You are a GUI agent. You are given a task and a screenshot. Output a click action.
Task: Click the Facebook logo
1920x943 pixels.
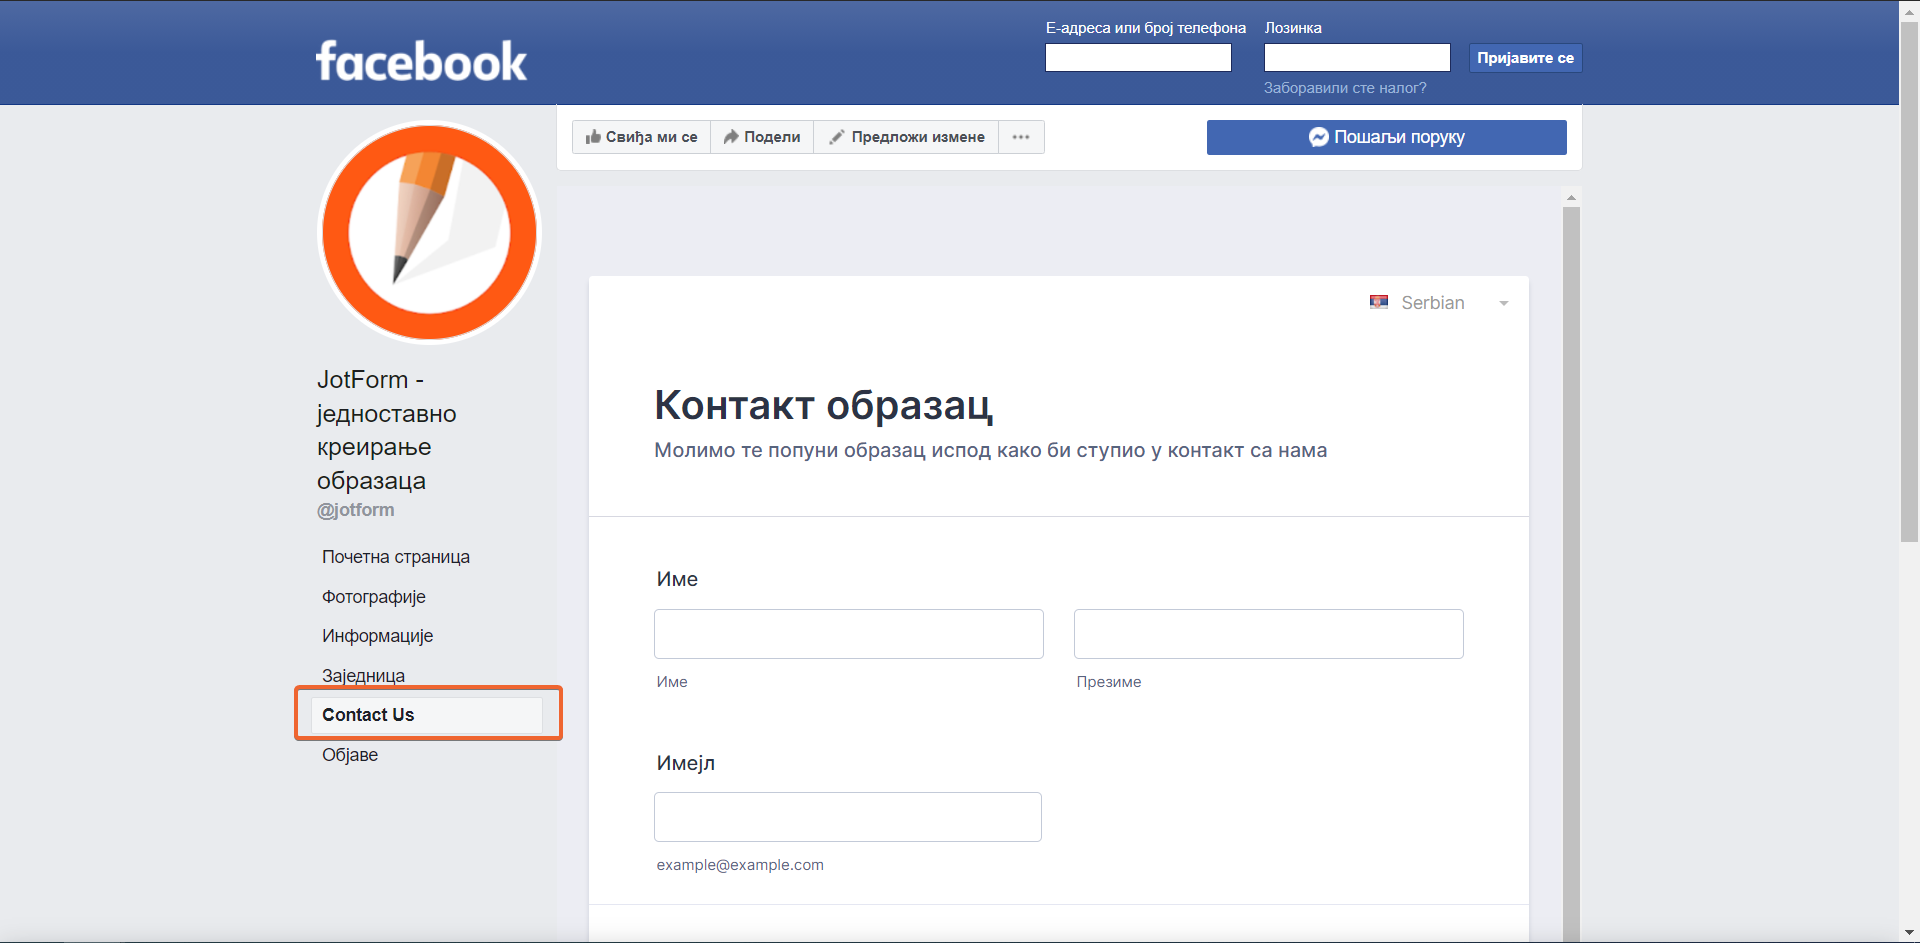tap(421, 61)
